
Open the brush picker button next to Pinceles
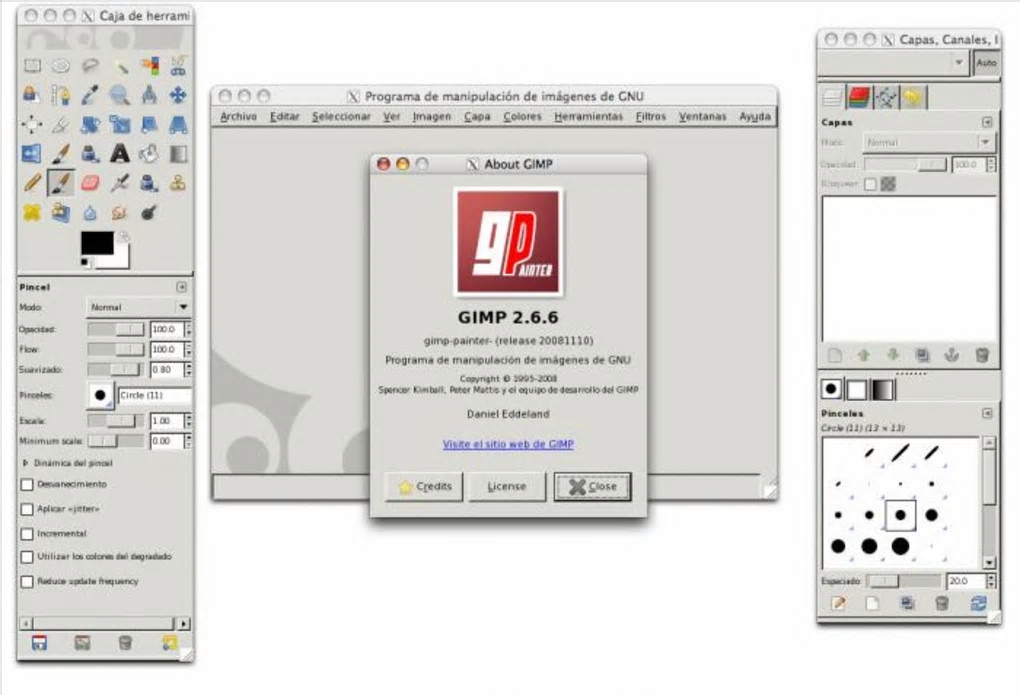pos(100,395)
